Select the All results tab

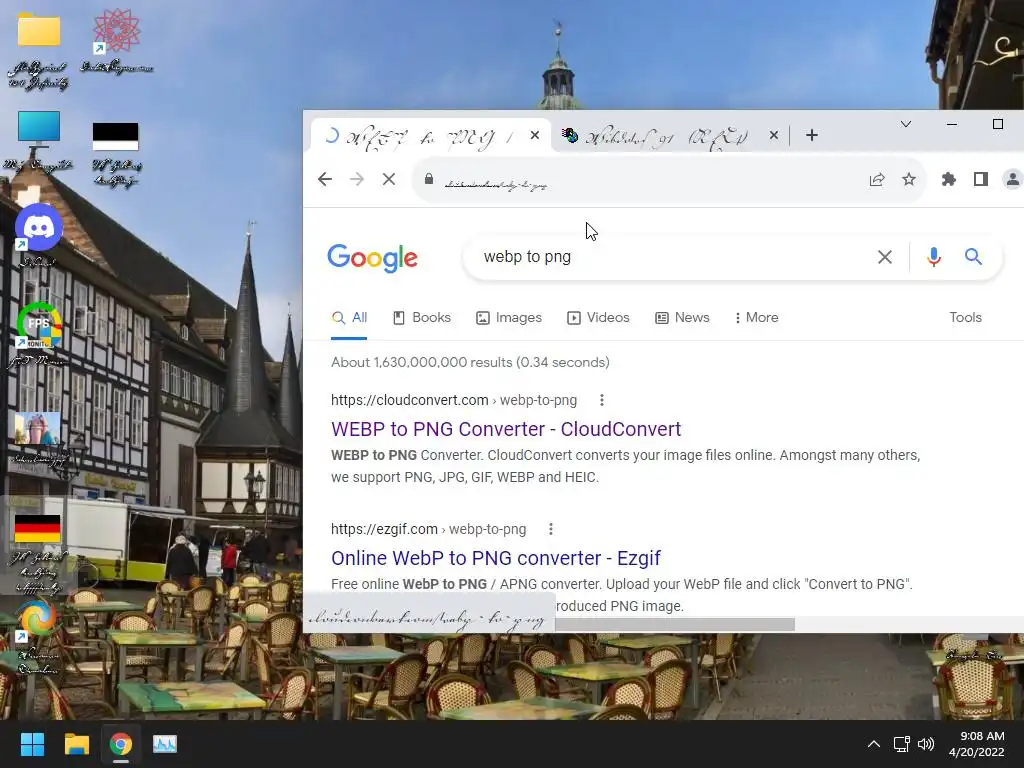pos(349,318)
